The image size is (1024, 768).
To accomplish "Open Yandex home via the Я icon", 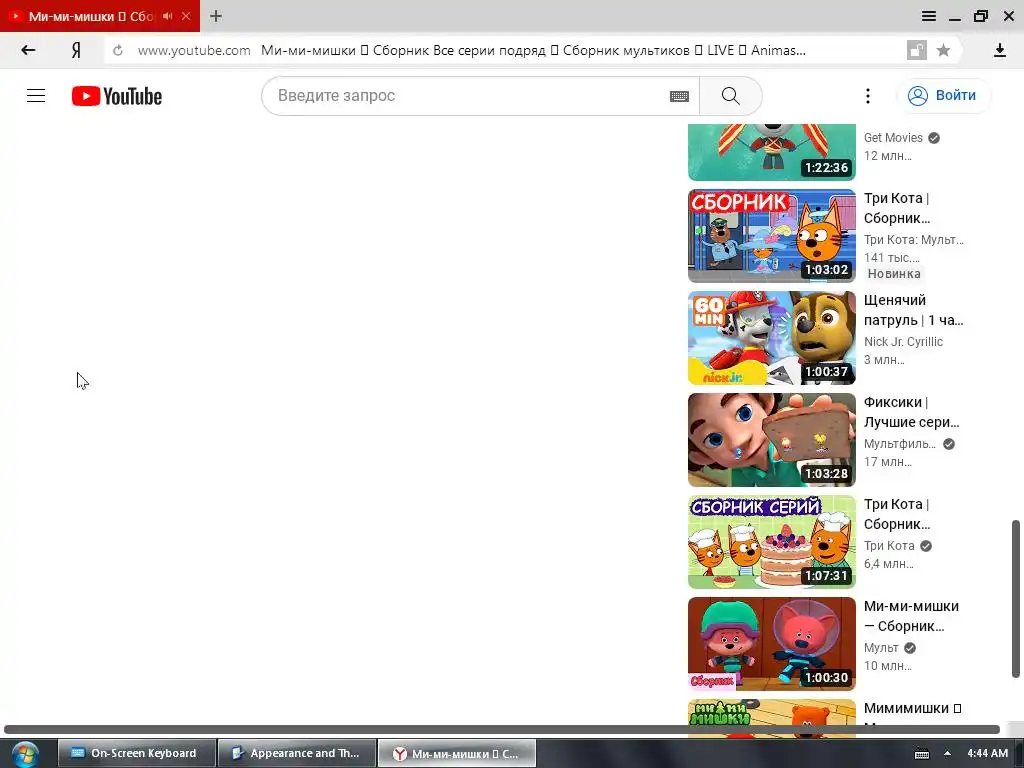I will (76, 50).
